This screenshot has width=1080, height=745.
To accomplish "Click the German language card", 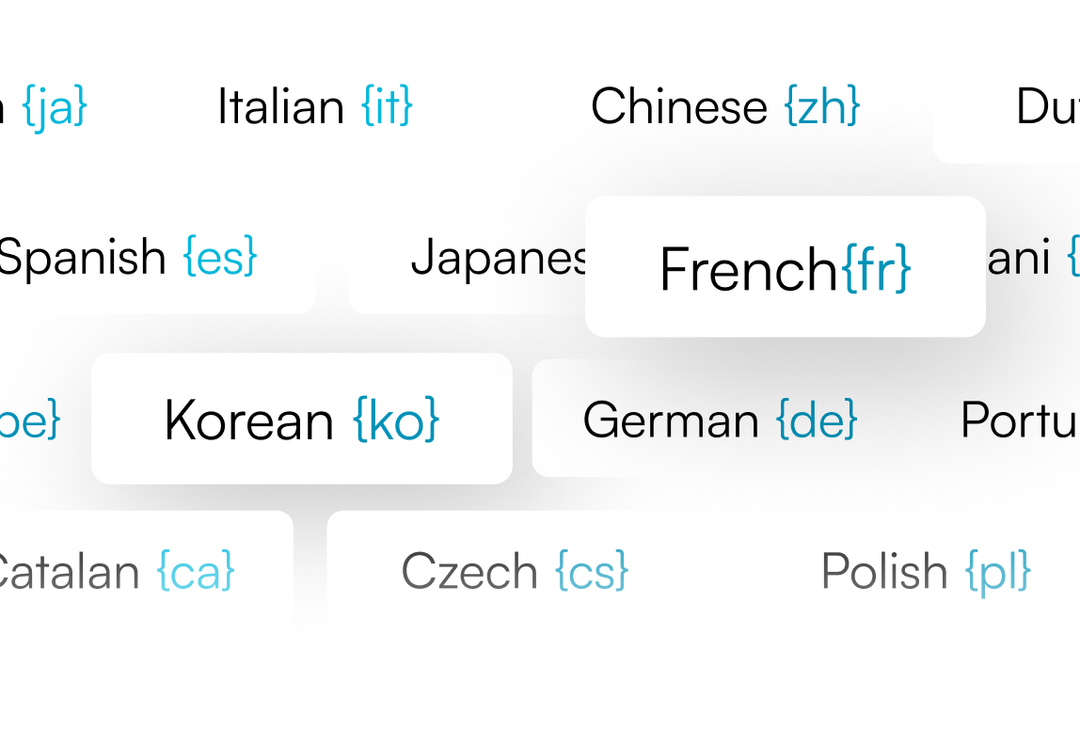I will pyautogui.click(x=719, y=420).
